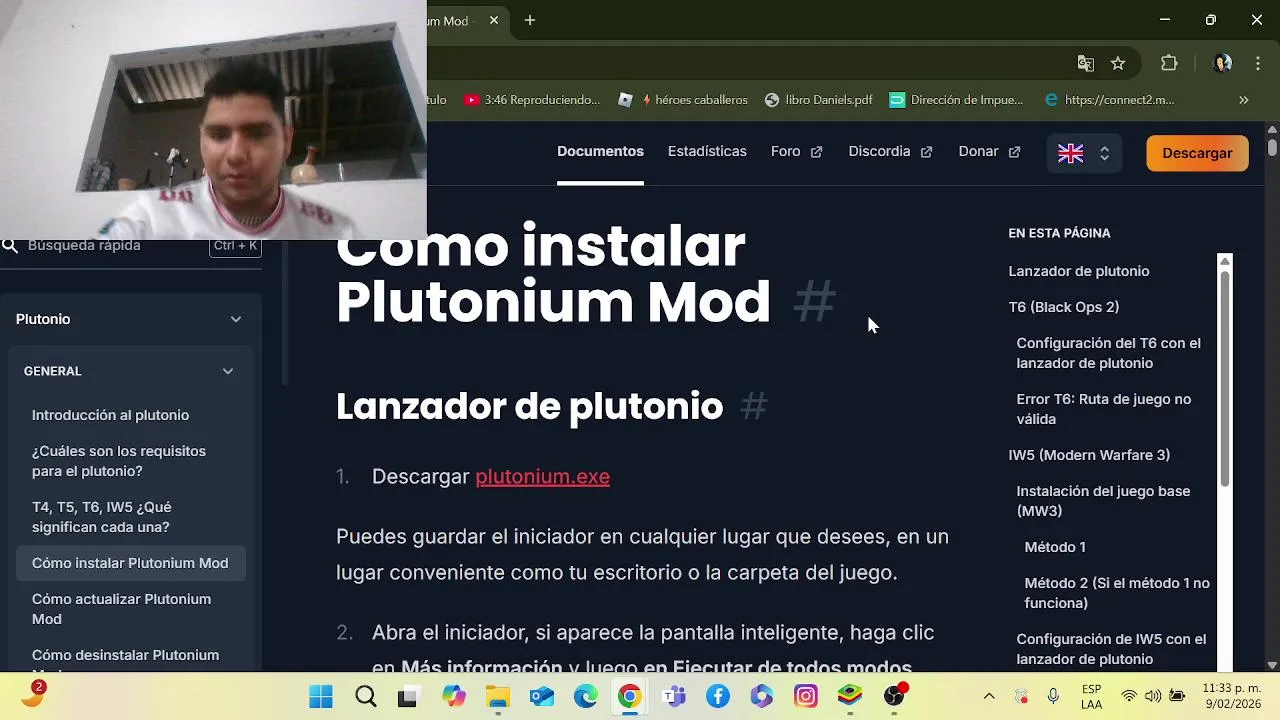Click the orange Descargar button
Screen dimensions: 1280x720
point(1197,153)
